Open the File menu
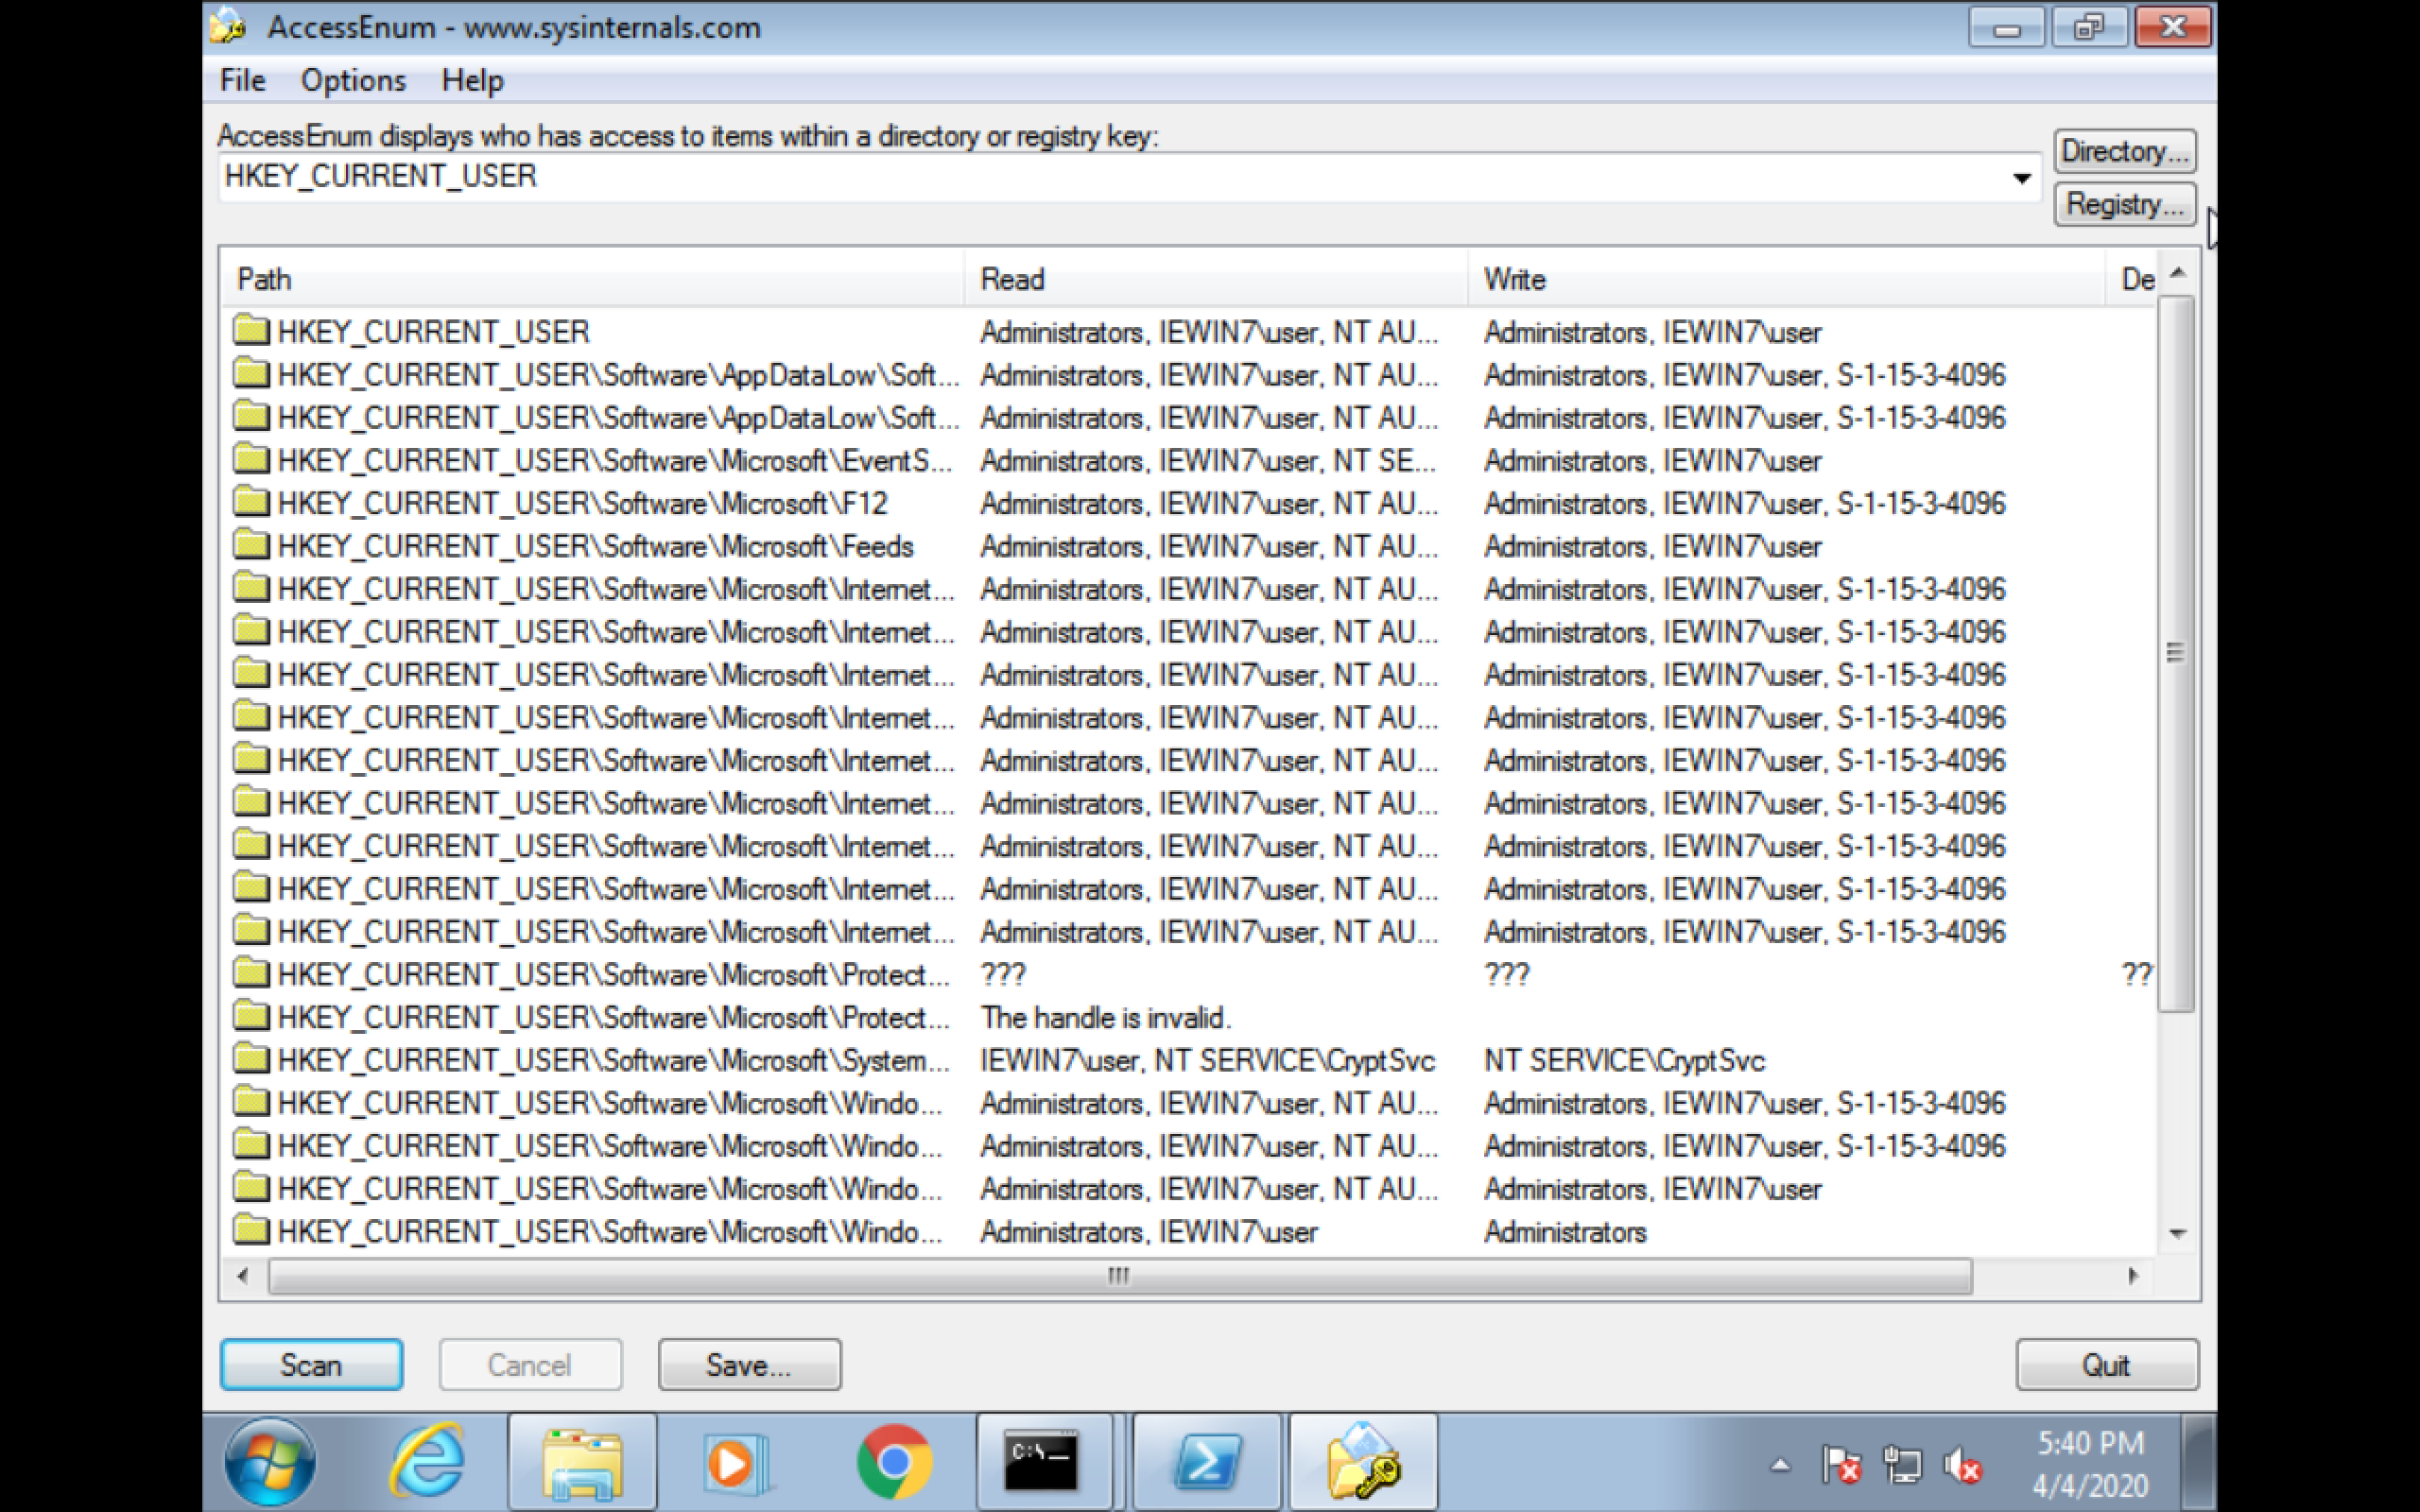The width and height of the screenshot is (2420, 1512). tap(243, 80)
